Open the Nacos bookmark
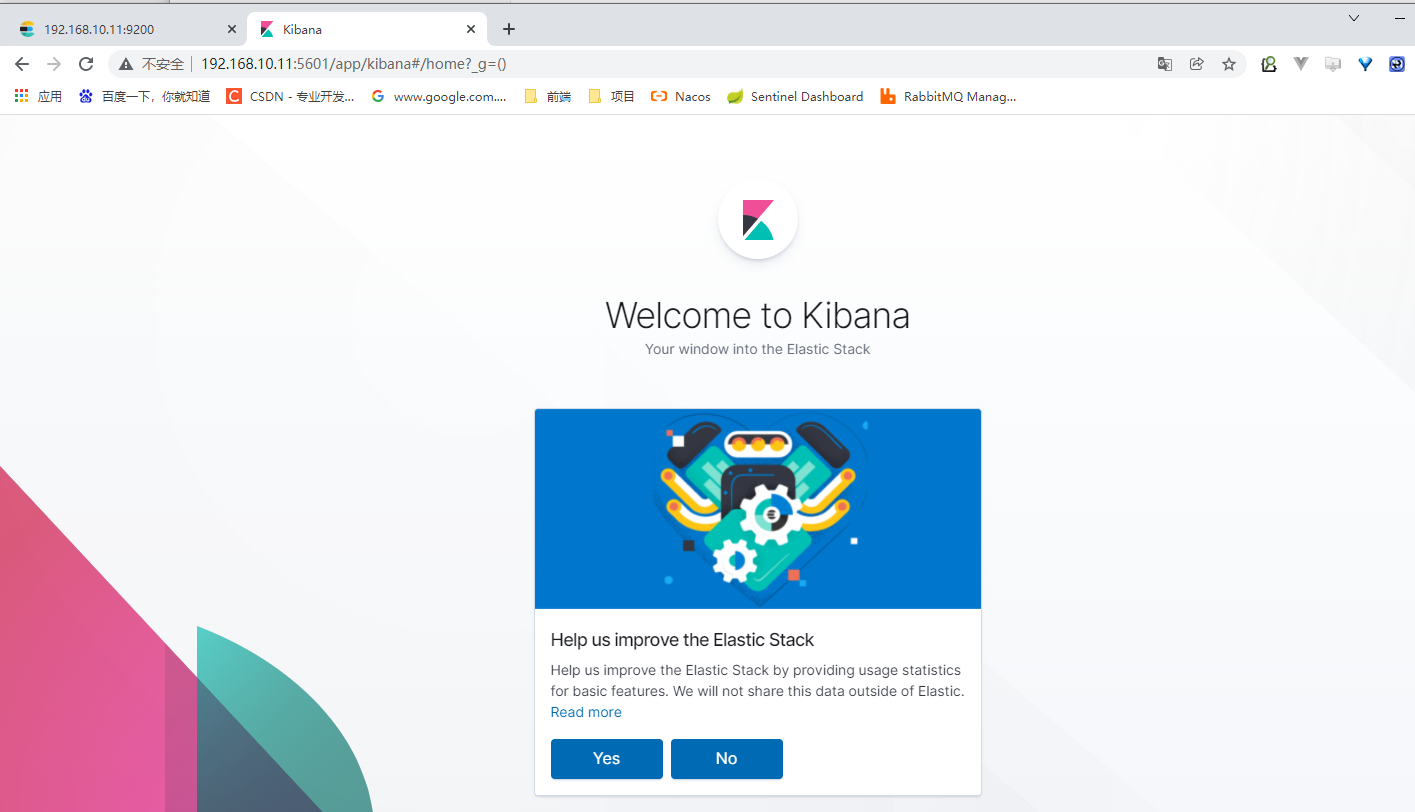 [681, 96]
